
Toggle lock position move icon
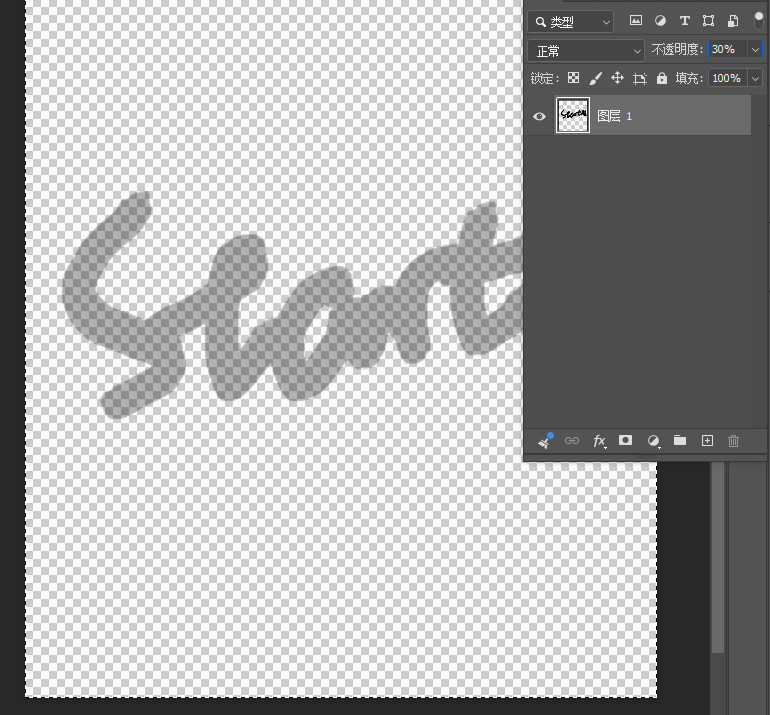pos(617,78)
